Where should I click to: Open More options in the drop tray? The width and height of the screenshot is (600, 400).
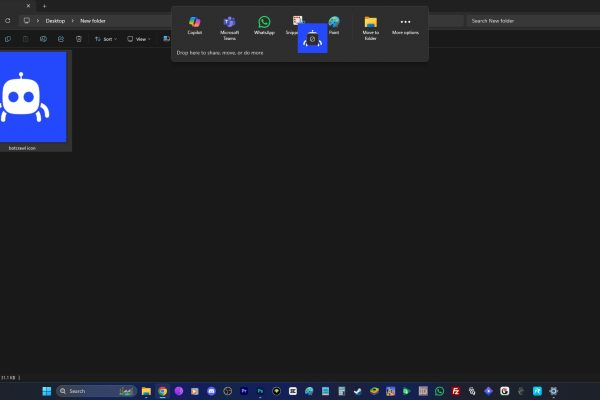pyautogui.click(x=405, y=26)
